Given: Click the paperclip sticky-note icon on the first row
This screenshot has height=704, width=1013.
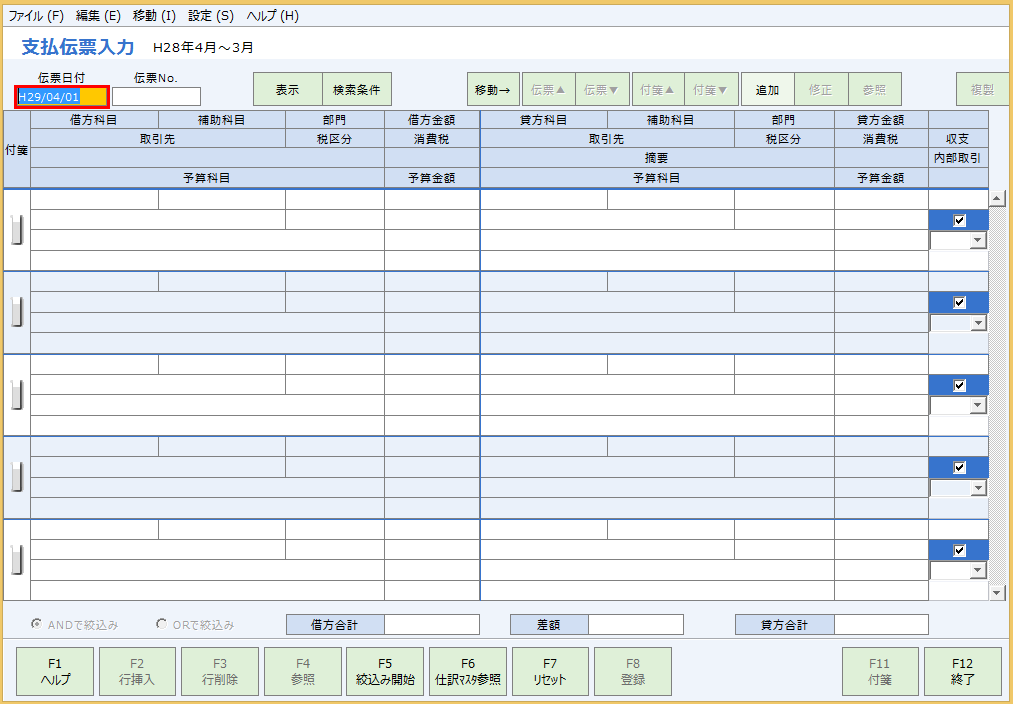Looking at the screenshot, I should click(15, 229).
